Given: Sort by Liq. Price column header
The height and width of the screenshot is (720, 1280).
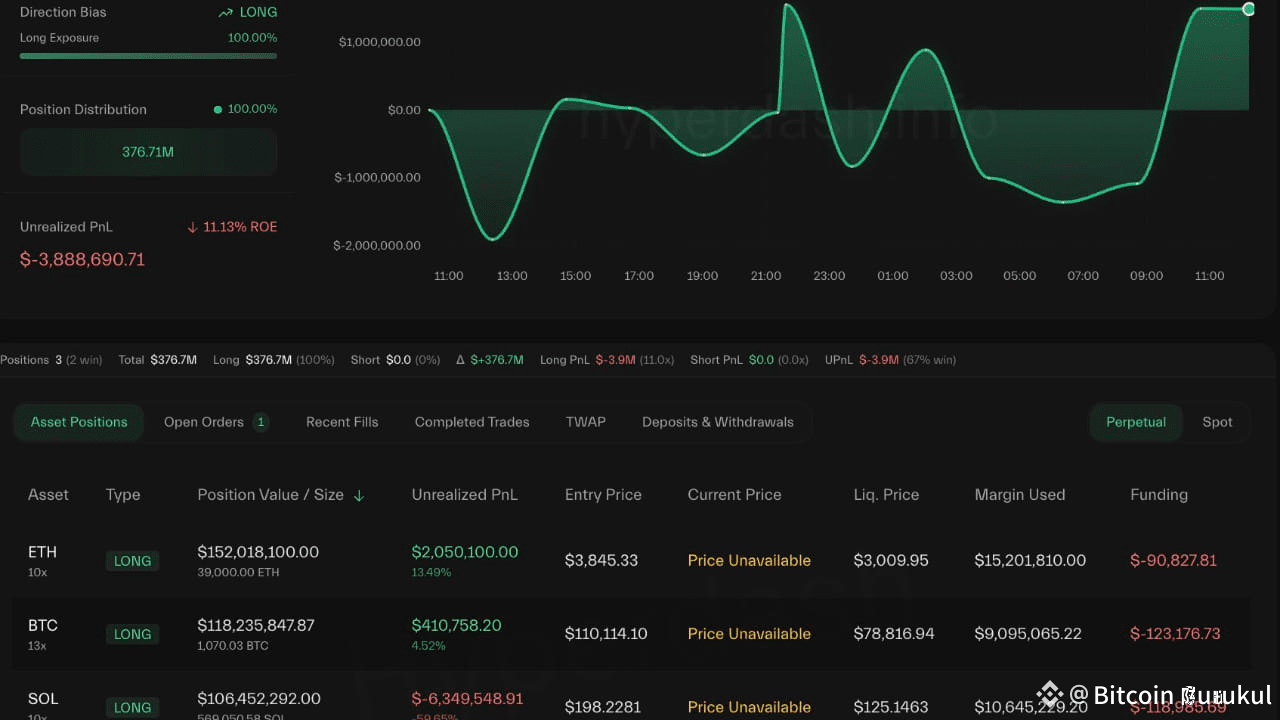Looking at the screenshot, I should [886, 495].
